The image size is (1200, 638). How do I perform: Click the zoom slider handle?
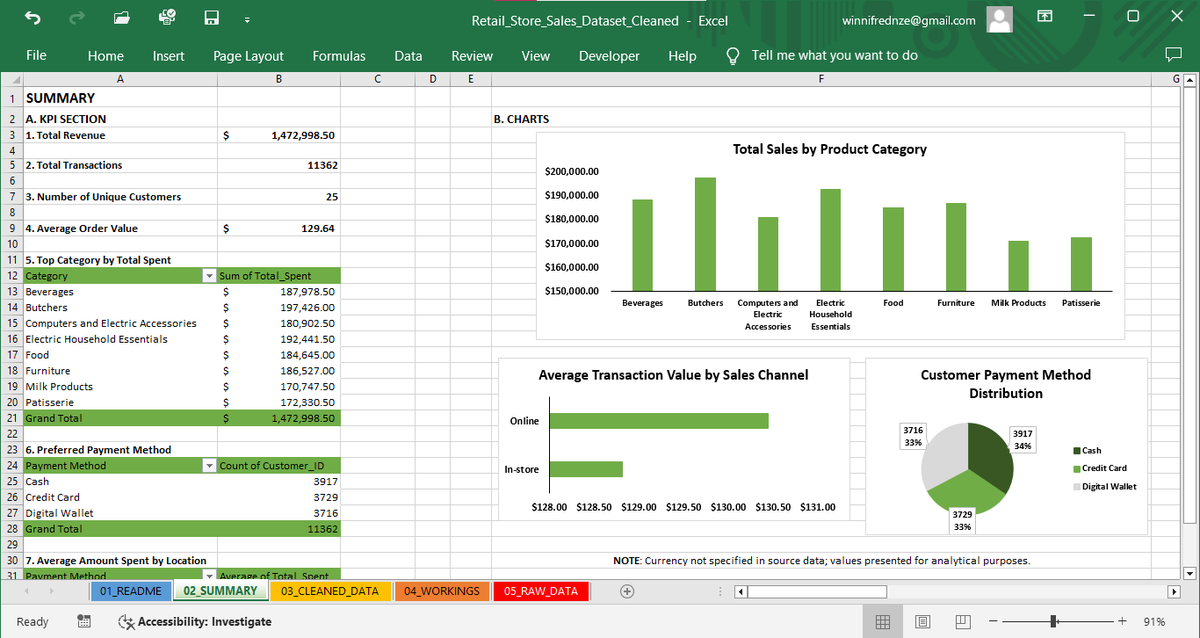[x=1052, y=622]
